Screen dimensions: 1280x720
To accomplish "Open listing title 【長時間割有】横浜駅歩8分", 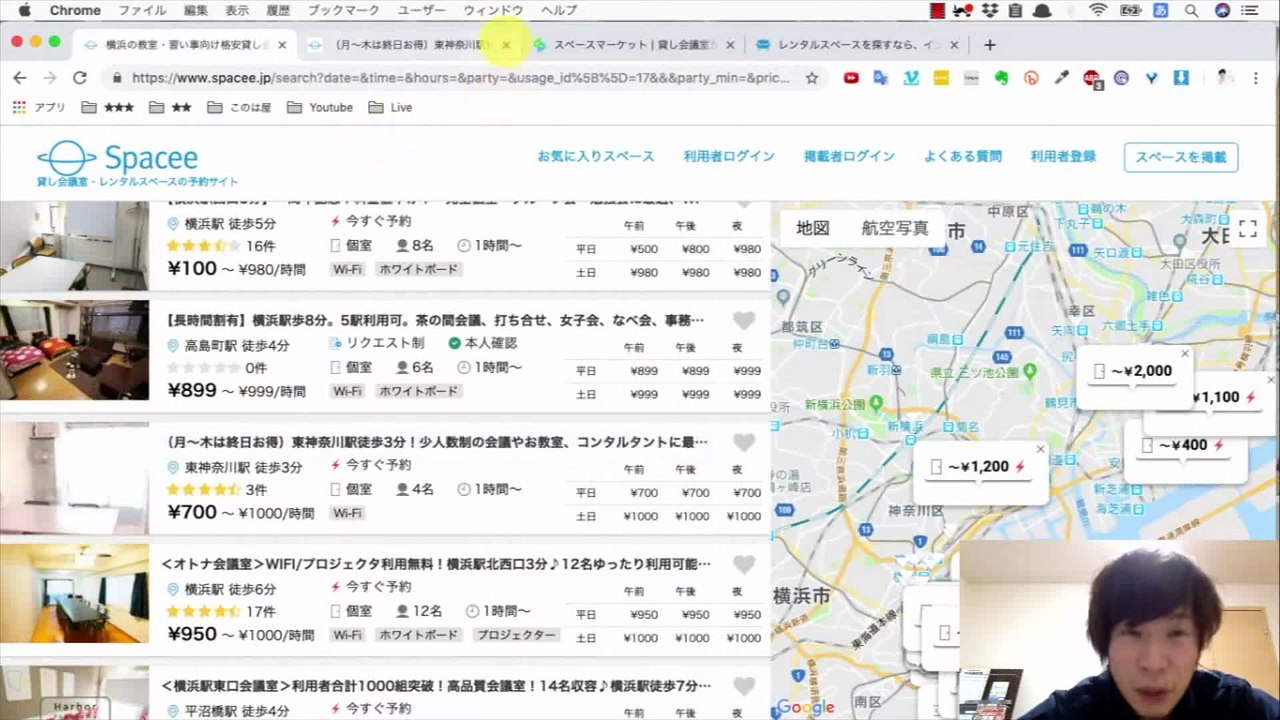I will (435, 321).
